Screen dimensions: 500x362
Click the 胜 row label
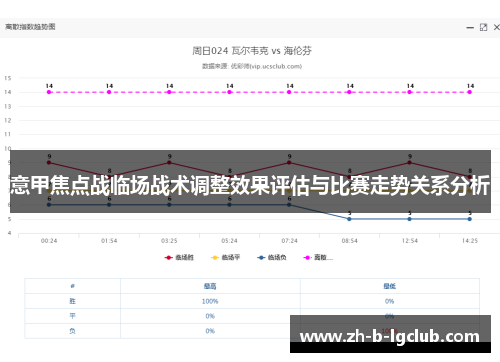pos(72,301)
